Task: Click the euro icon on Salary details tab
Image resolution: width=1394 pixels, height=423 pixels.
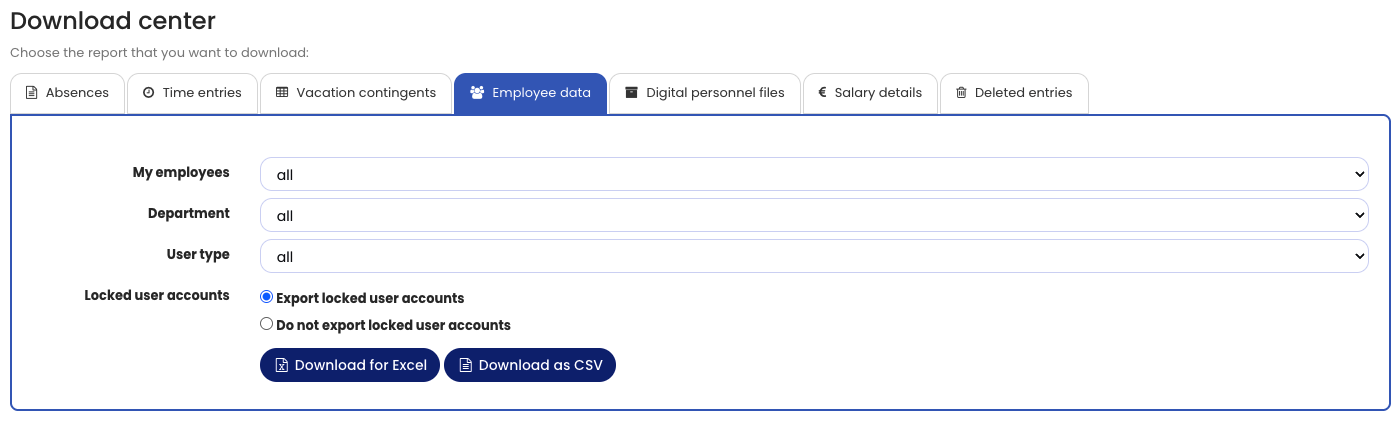Action: tap(822, 93)
